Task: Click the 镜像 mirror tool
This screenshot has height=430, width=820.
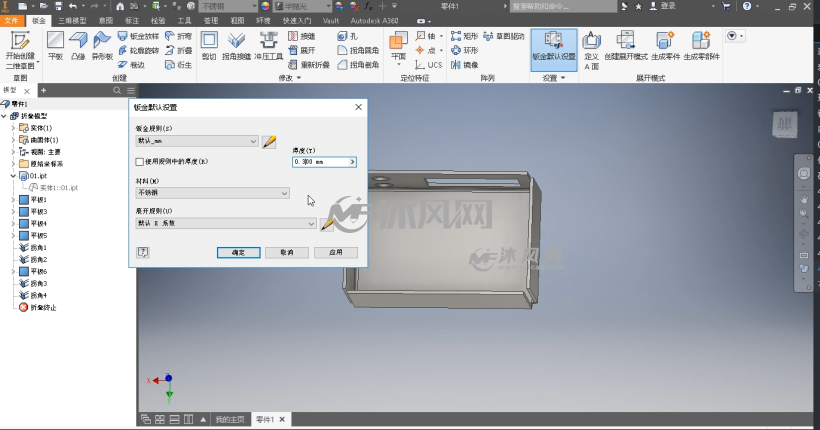Action: (x=464, y=64)
